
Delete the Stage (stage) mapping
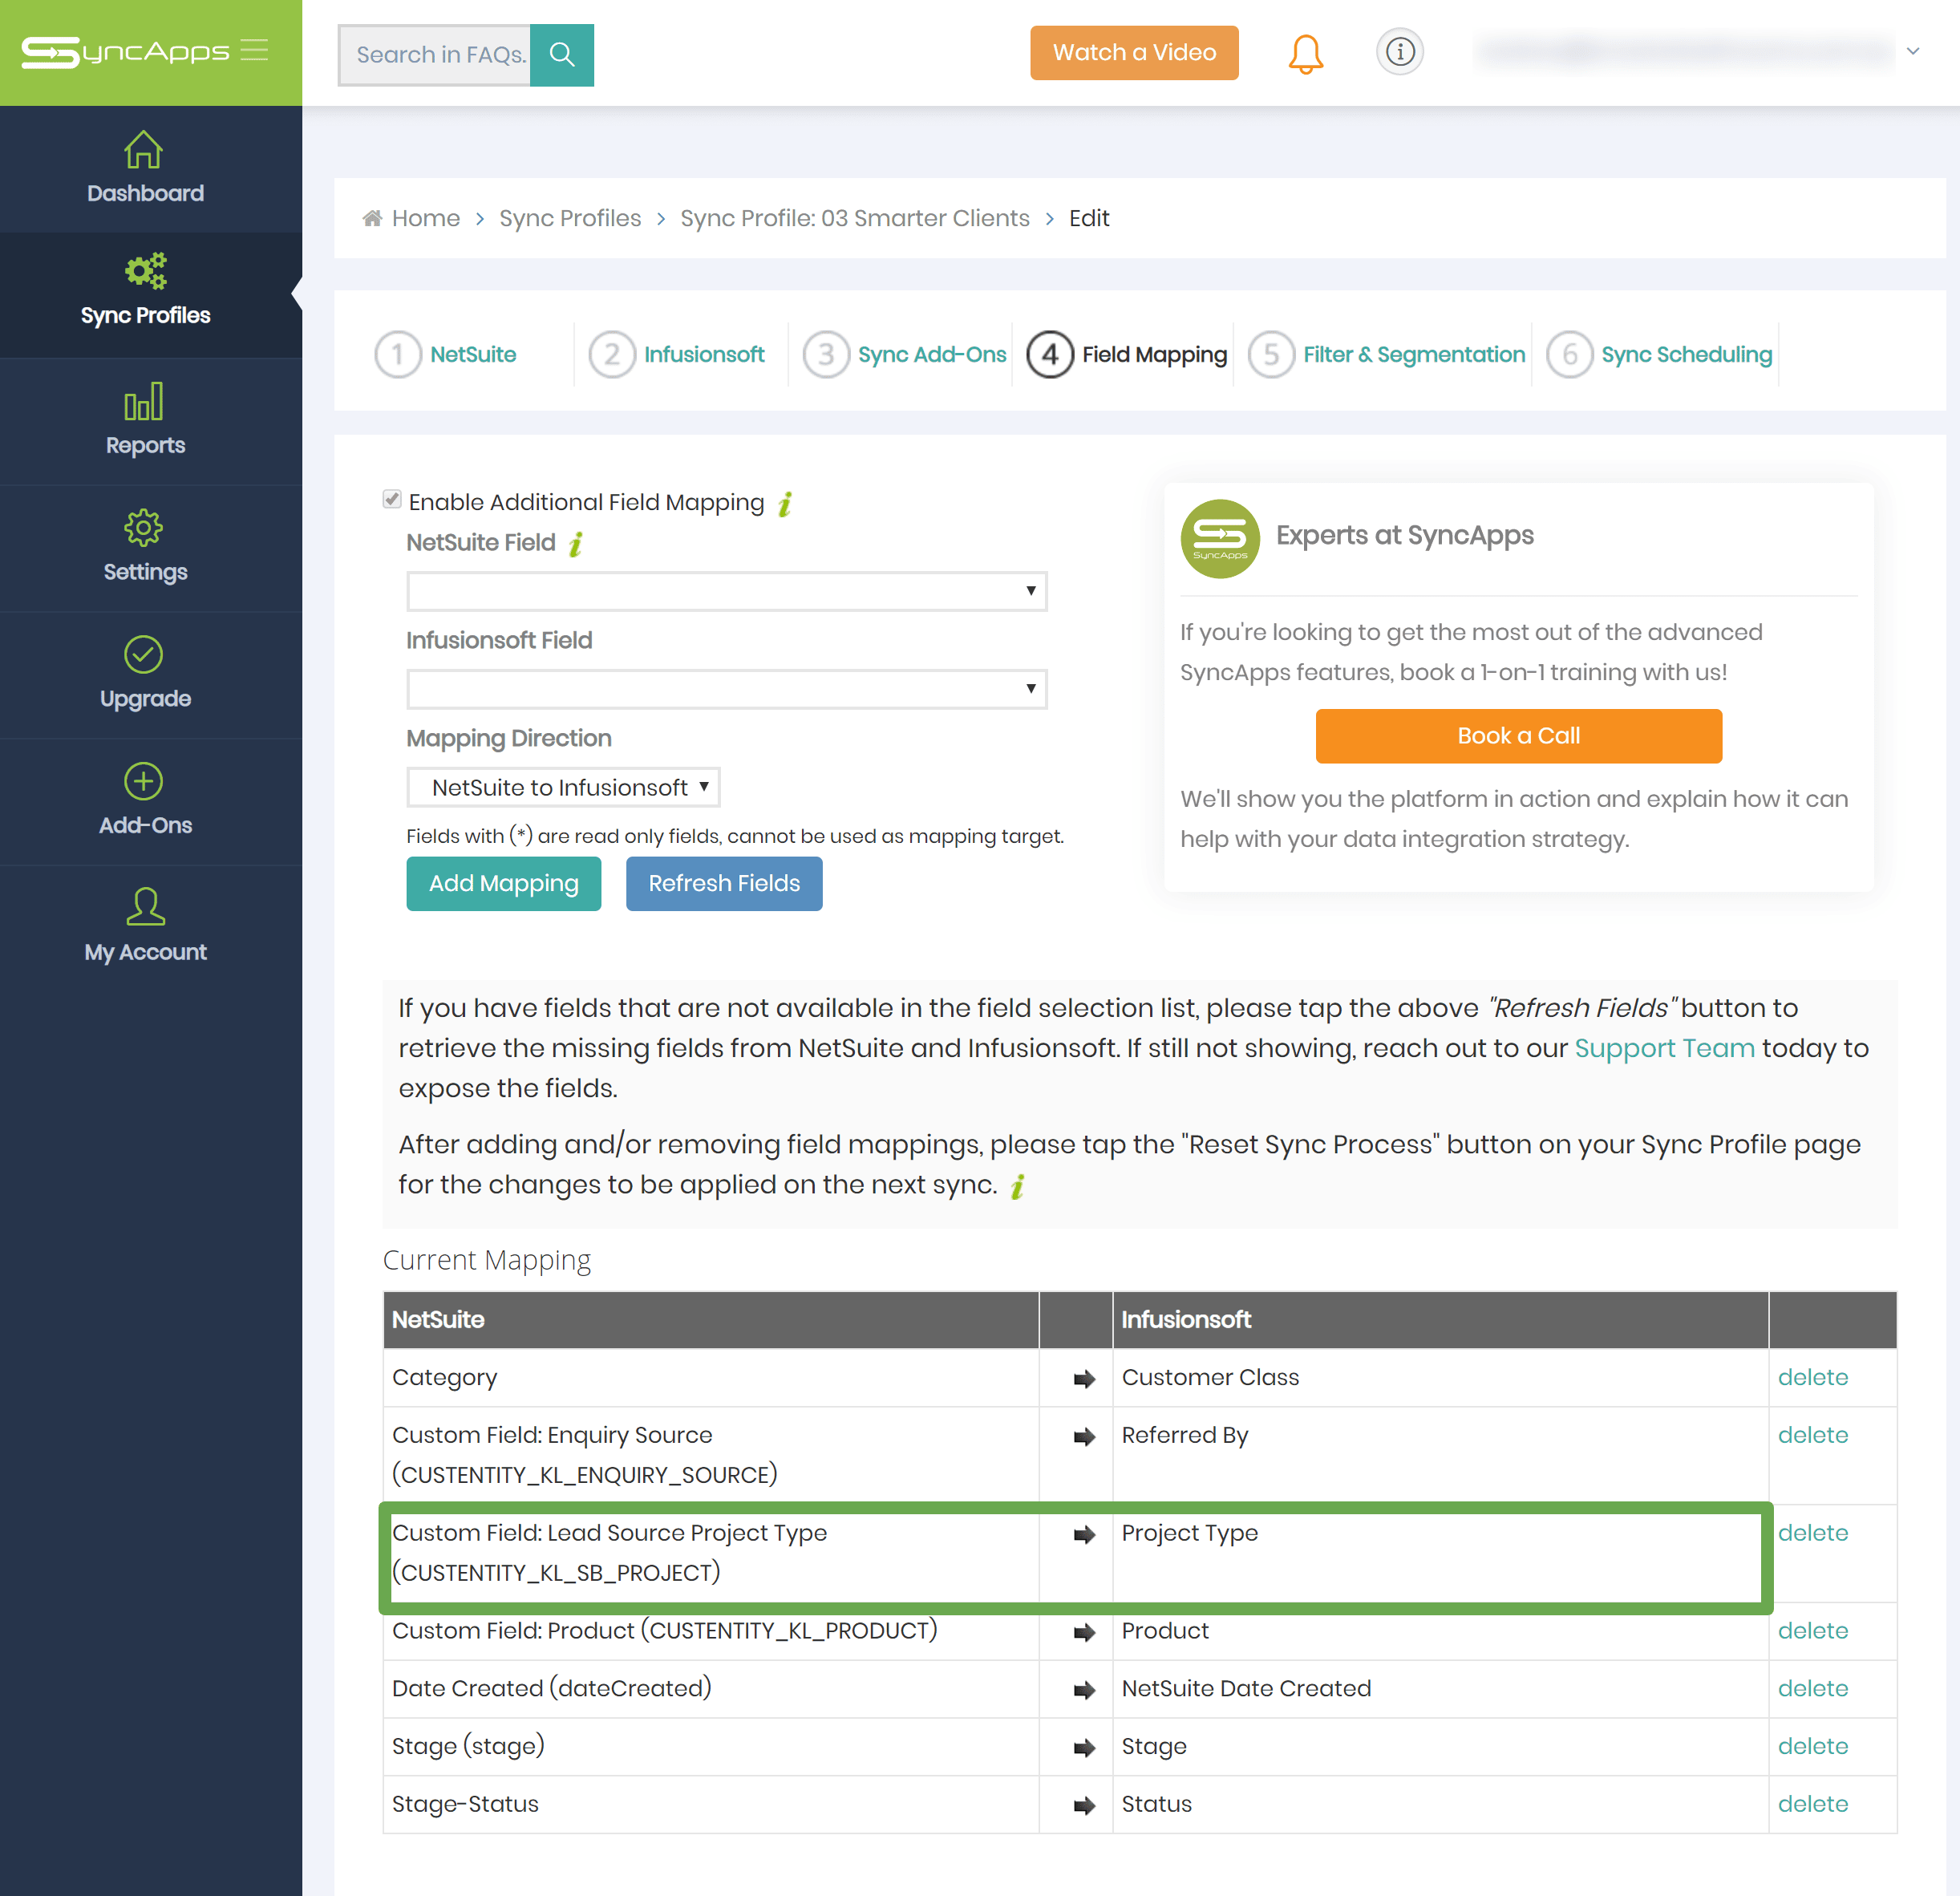(1812, 1747)
